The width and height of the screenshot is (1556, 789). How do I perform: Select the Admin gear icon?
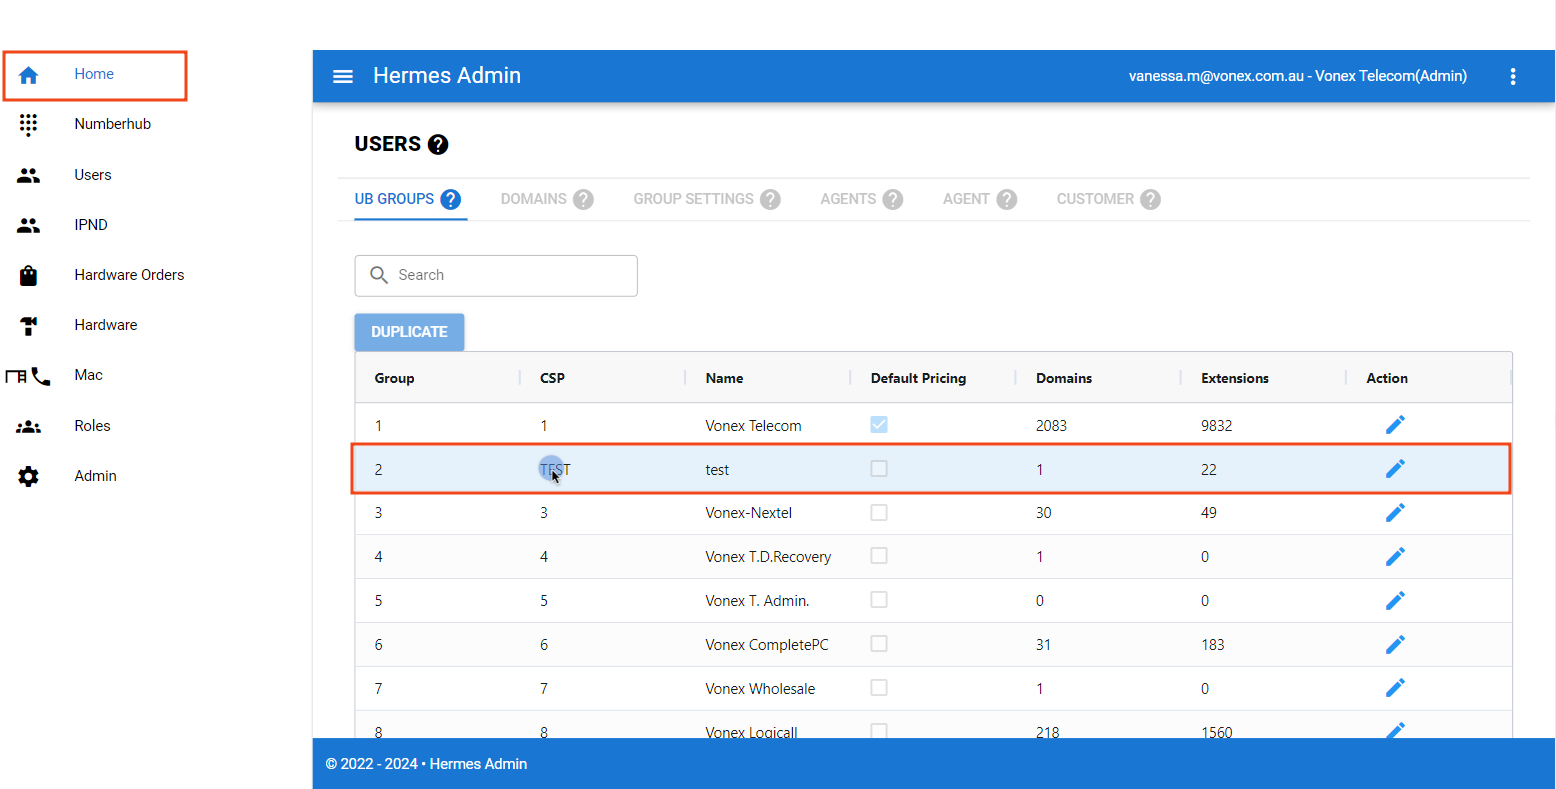(28, 476)
